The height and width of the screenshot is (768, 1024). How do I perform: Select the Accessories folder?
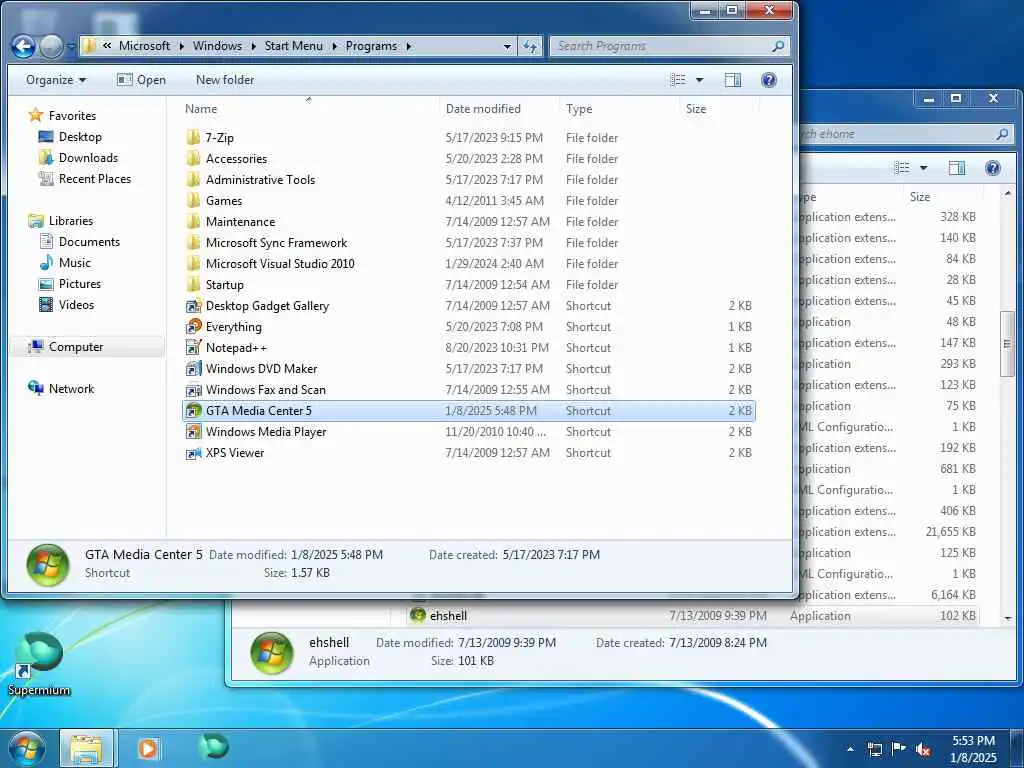click(x=236, y=159)
